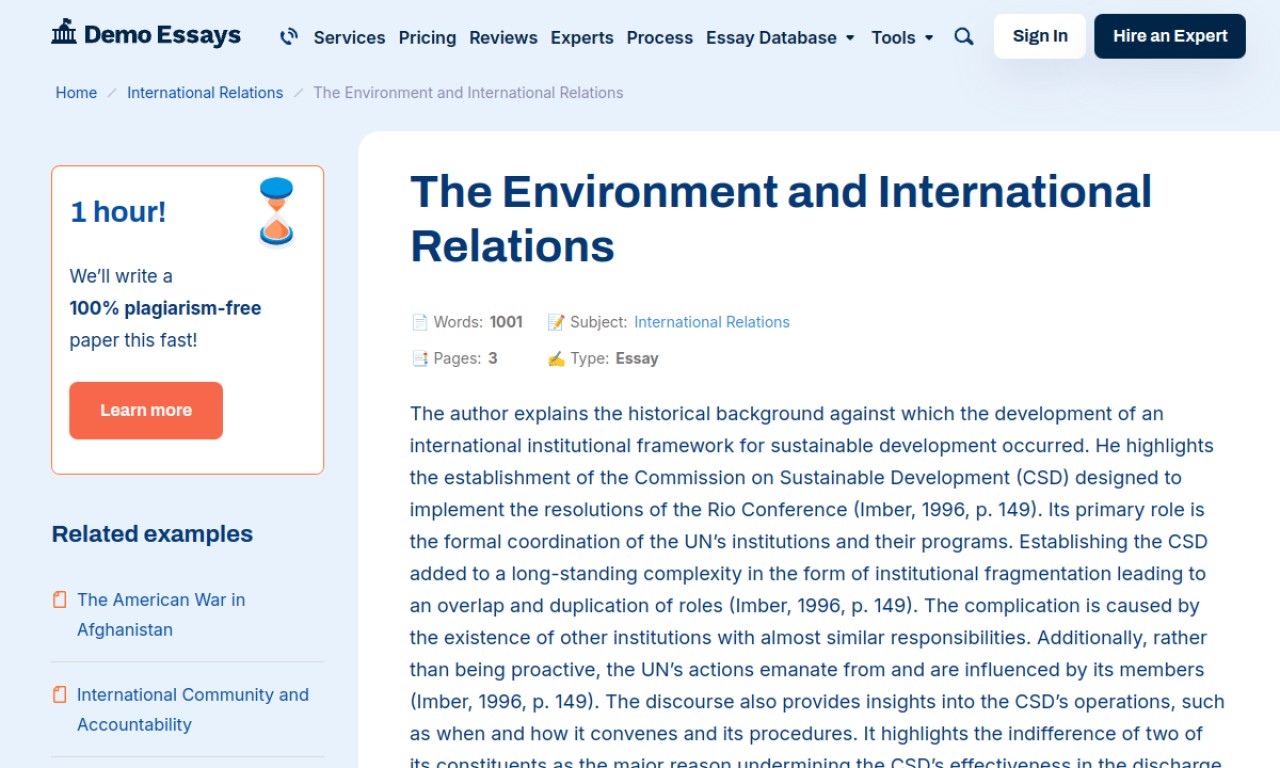
Task: Click the Pages bookmark icon
Action: pos(419,358)
